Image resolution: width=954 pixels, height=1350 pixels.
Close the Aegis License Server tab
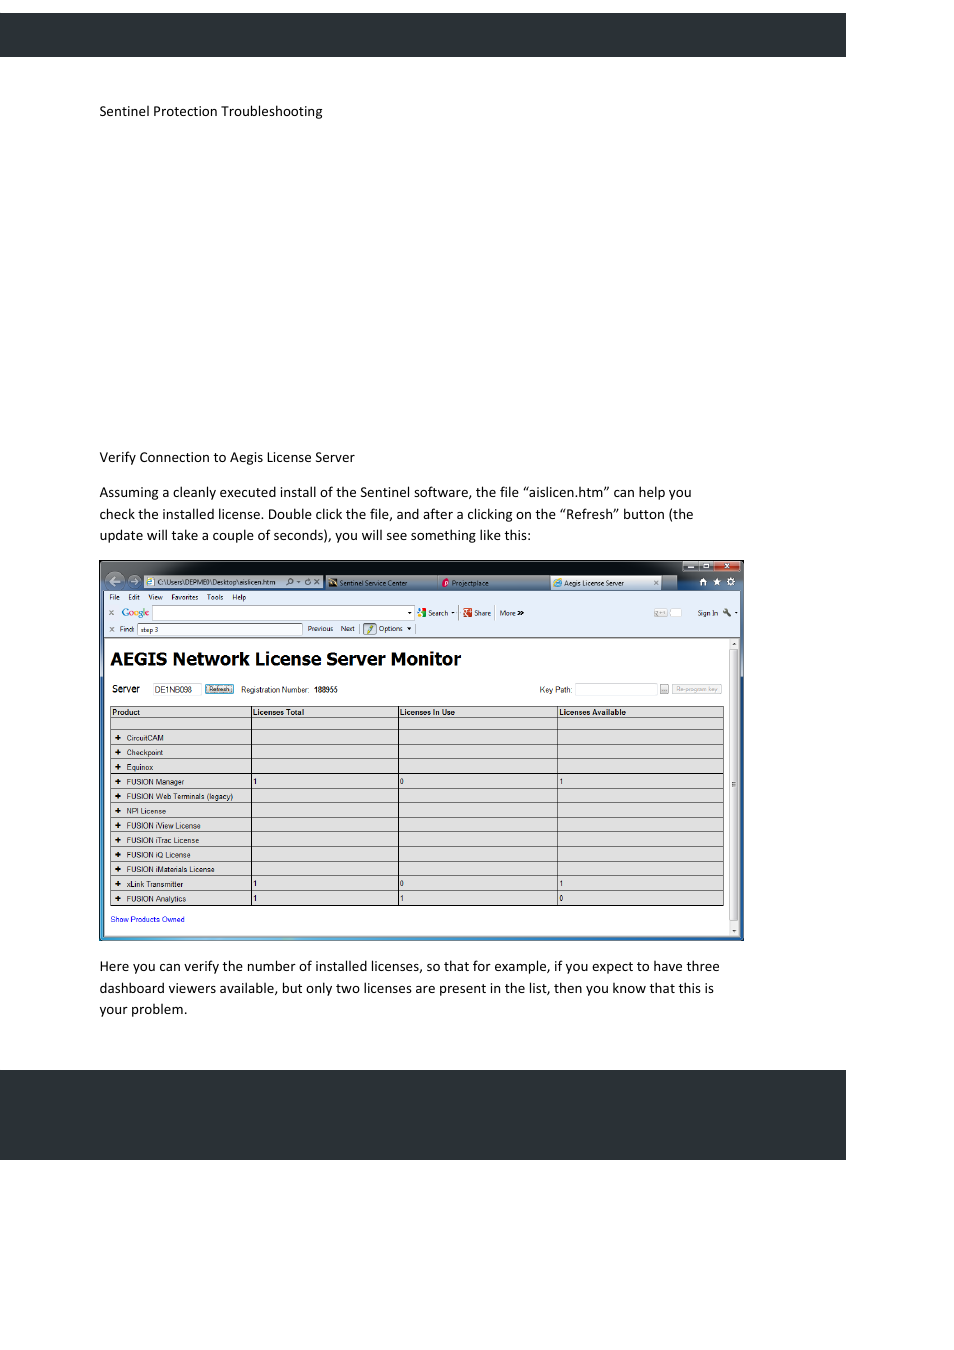point(656,583)
